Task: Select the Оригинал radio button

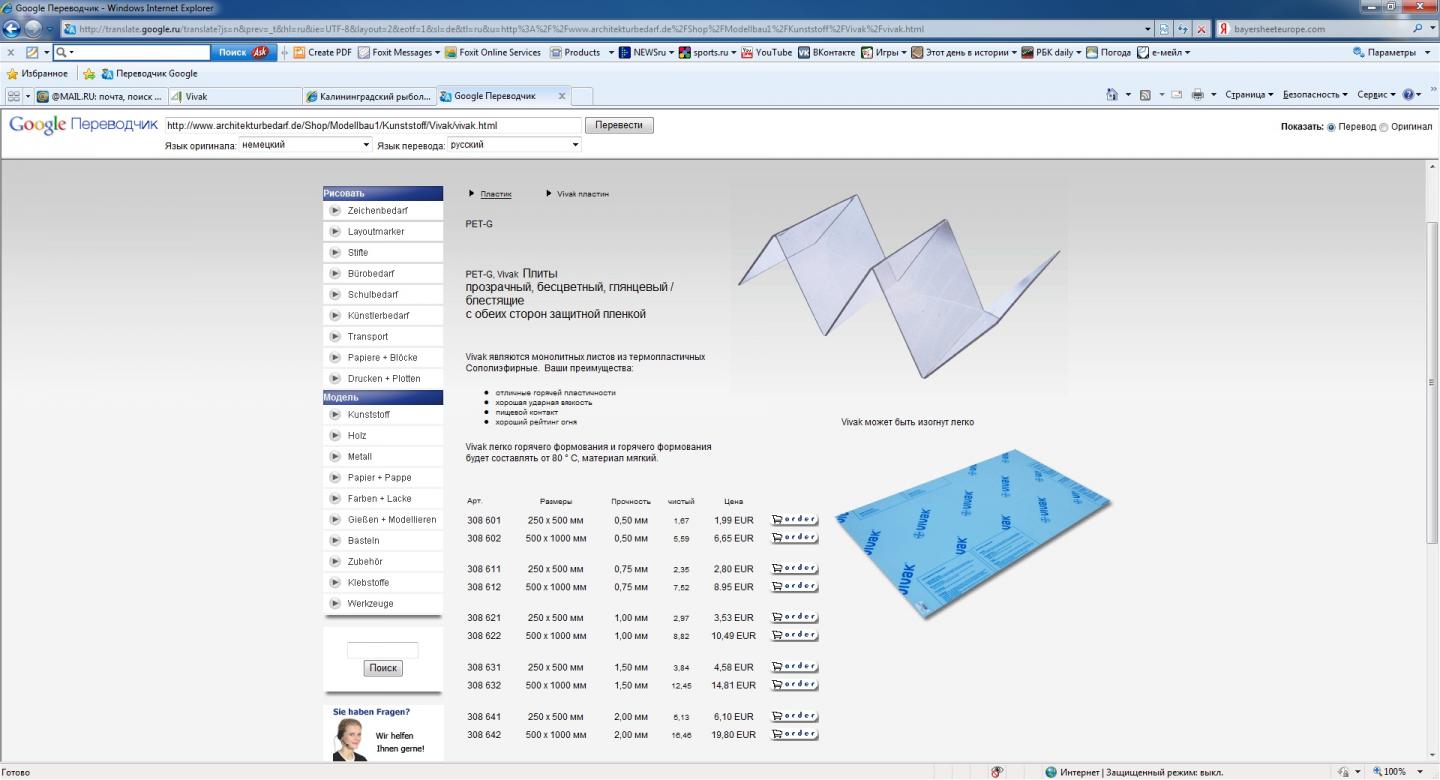Action: (1384, 127)
